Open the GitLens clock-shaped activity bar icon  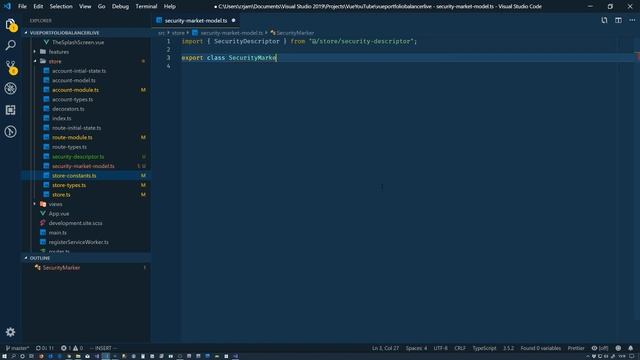[11, 131]
